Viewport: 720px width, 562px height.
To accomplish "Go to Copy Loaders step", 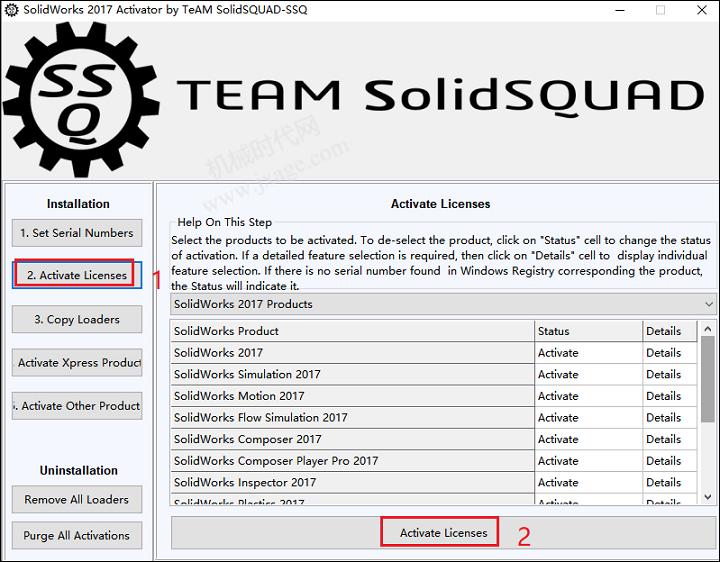I will tap(77, 319).
